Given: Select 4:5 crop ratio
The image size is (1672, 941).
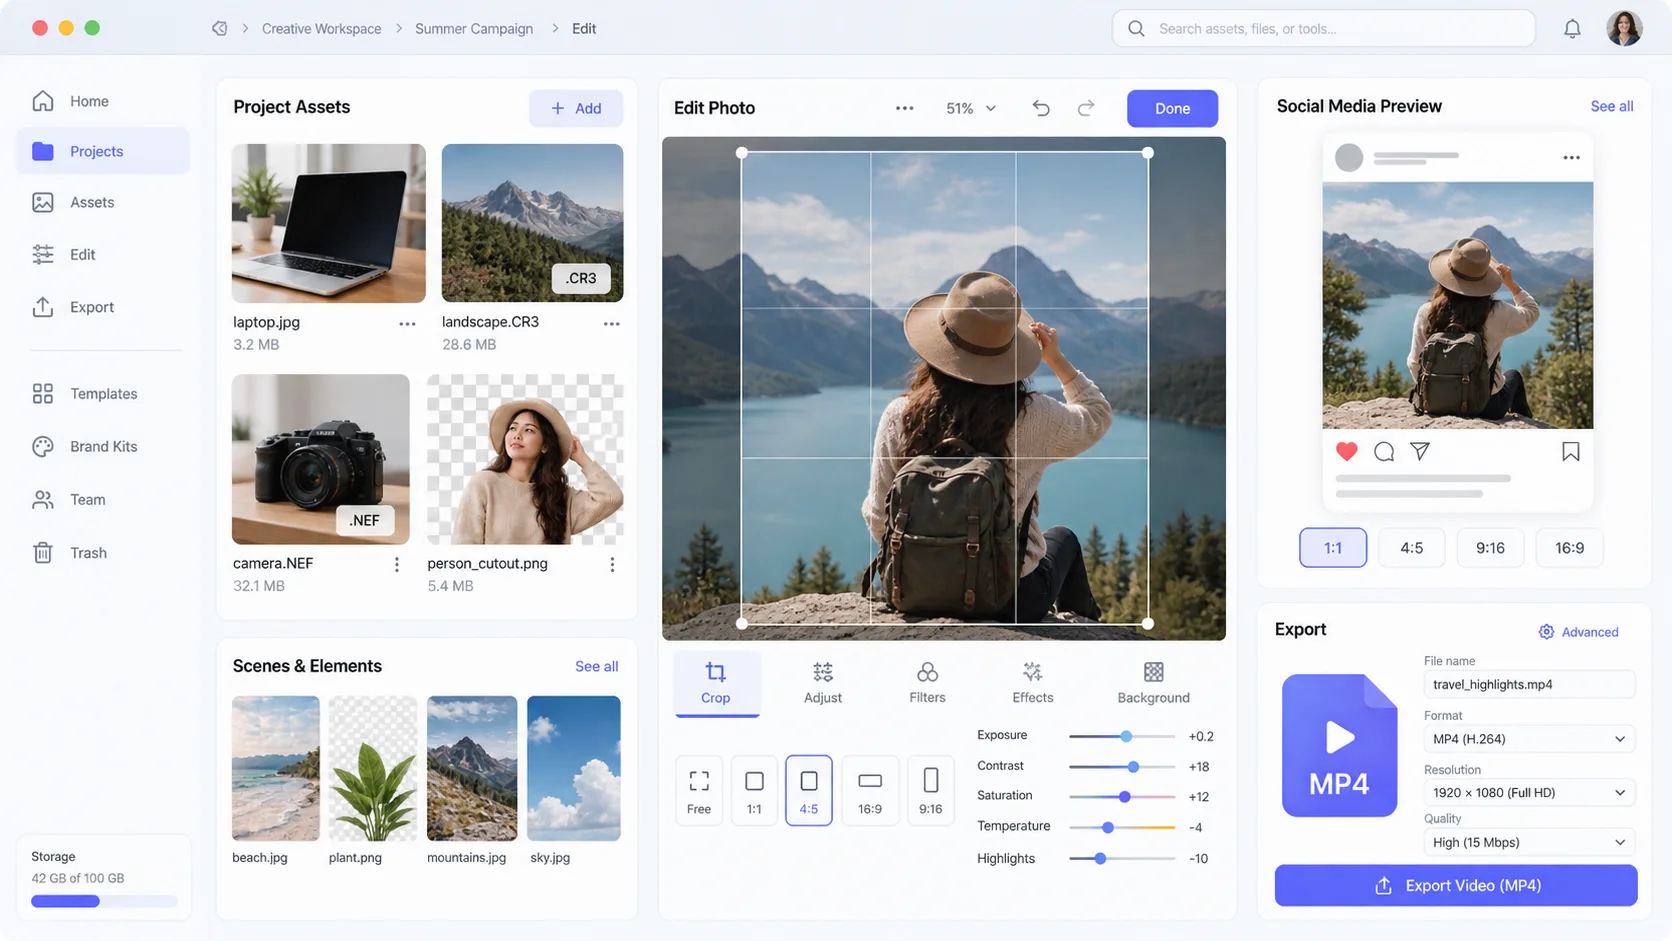Looking at the screenshot, I should point(809,790).
